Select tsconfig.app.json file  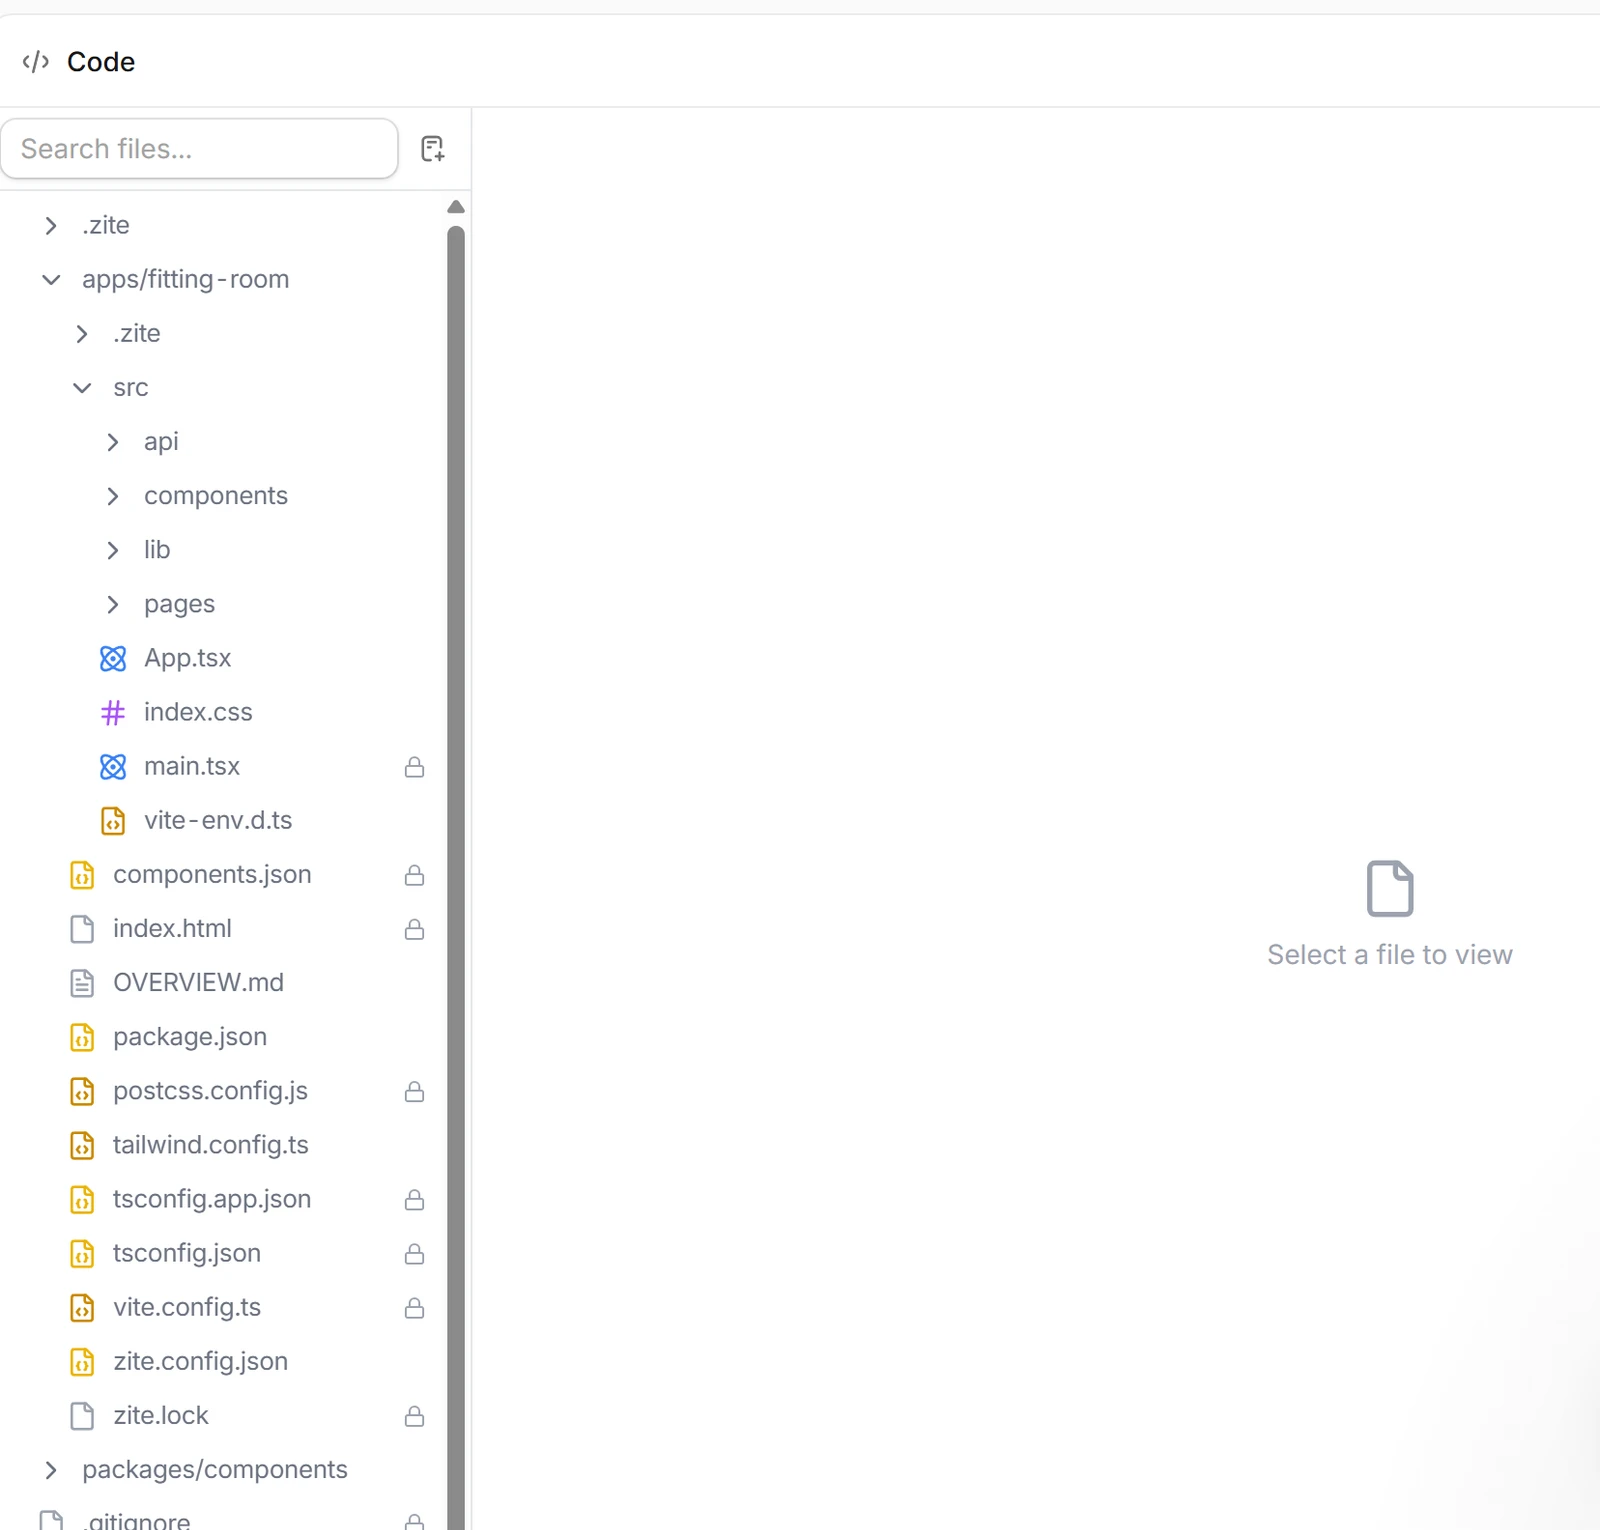click(x=212, y=1199)
